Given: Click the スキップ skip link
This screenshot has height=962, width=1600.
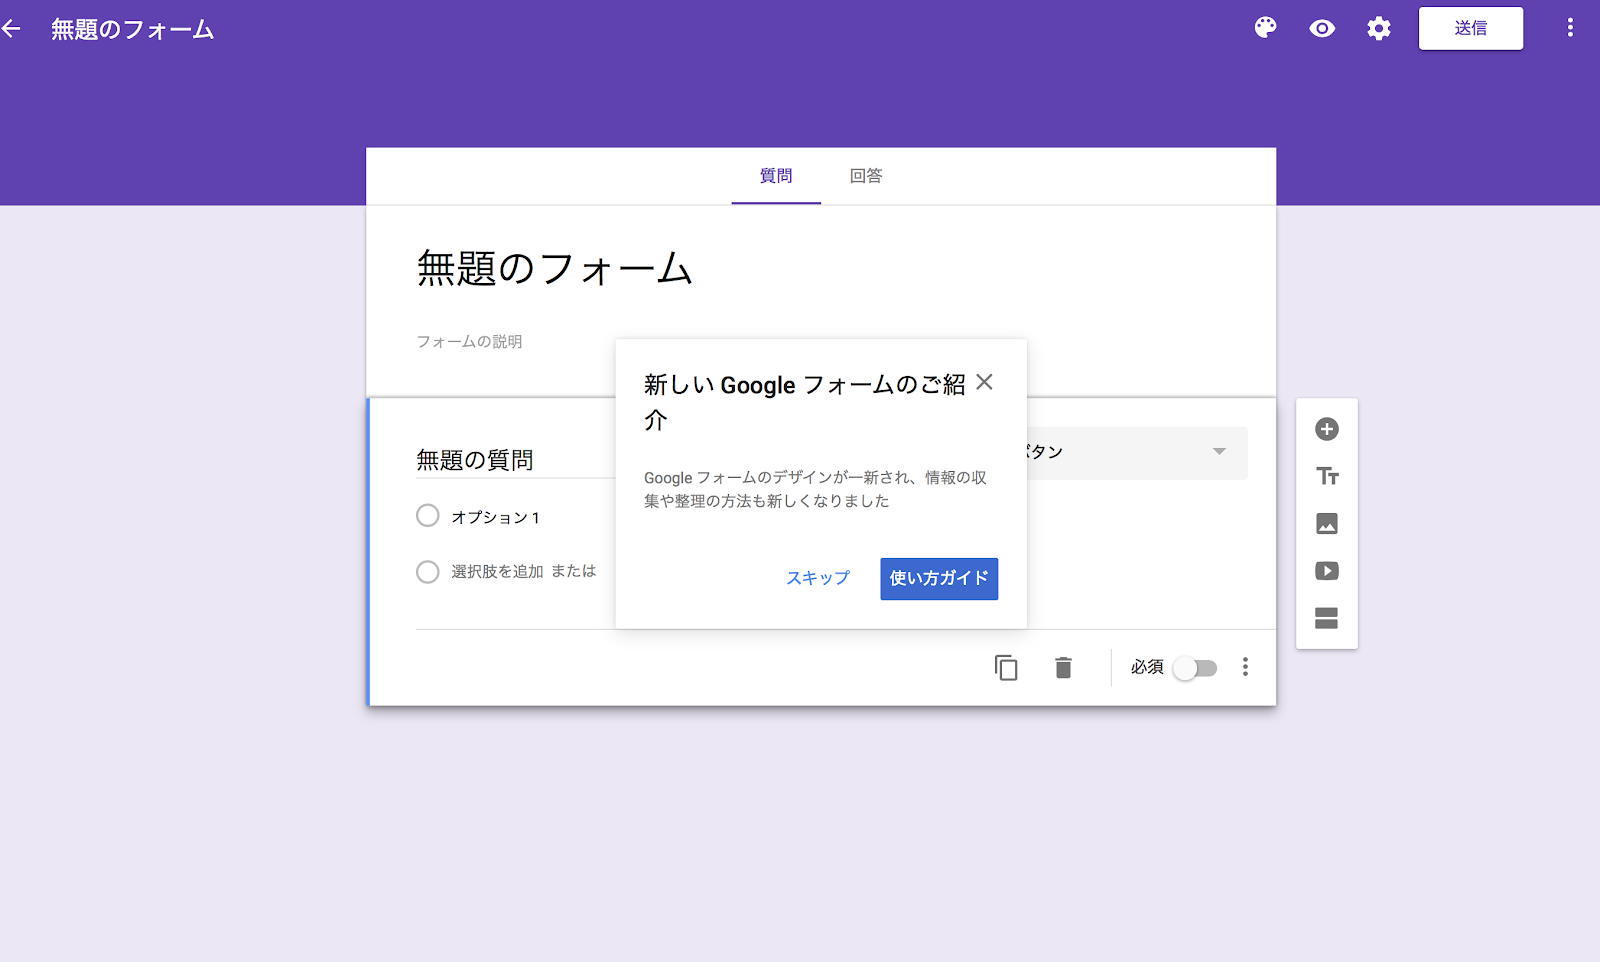Looking at the screenshot, I should 818,578.
